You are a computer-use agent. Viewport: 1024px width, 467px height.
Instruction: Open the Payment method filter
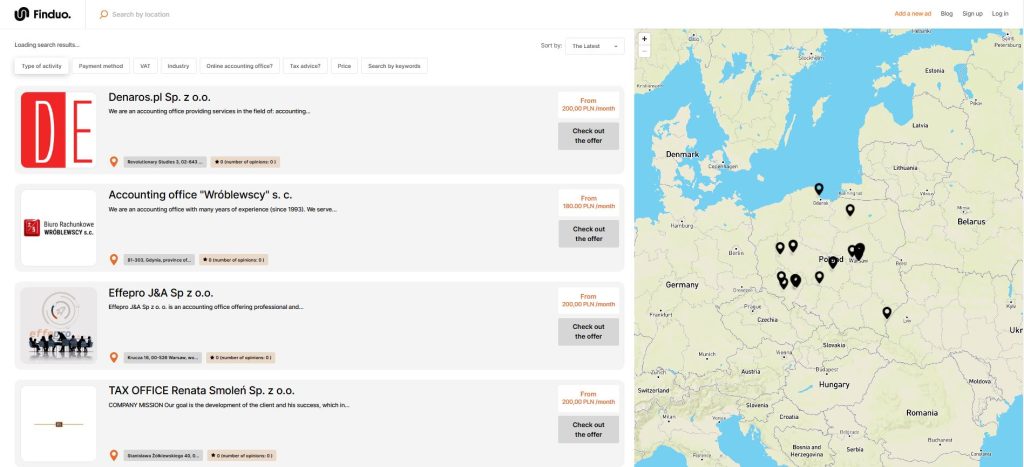(x=101, y=66)
